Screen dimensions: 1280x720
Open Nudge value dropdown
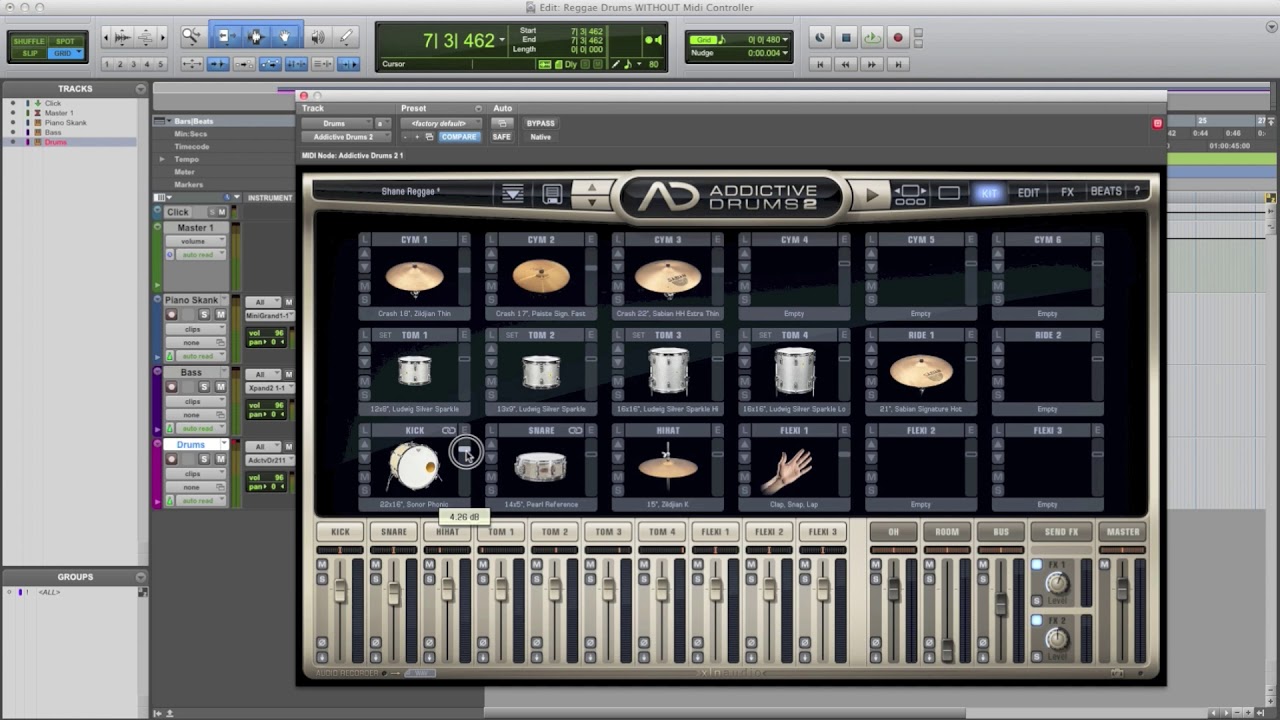(x=785, y=53)
